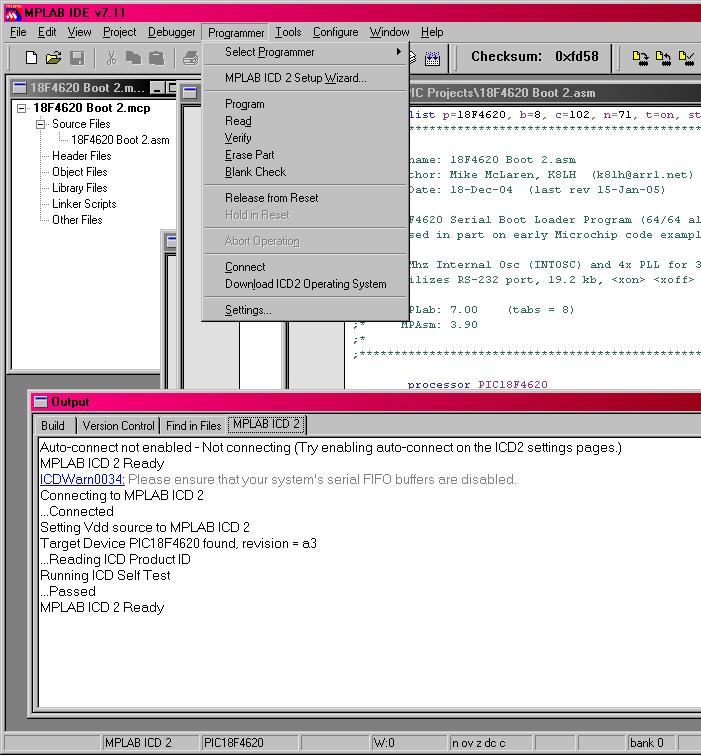
Task: Select Release from Reset entry
Action: pyautogui.click(x=306, y=198)
